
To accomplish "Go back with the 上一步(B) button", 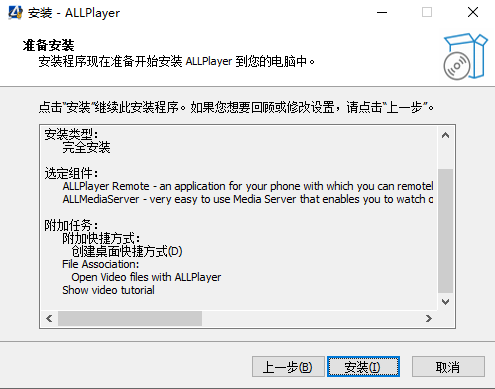I will [x=288, y=367].
